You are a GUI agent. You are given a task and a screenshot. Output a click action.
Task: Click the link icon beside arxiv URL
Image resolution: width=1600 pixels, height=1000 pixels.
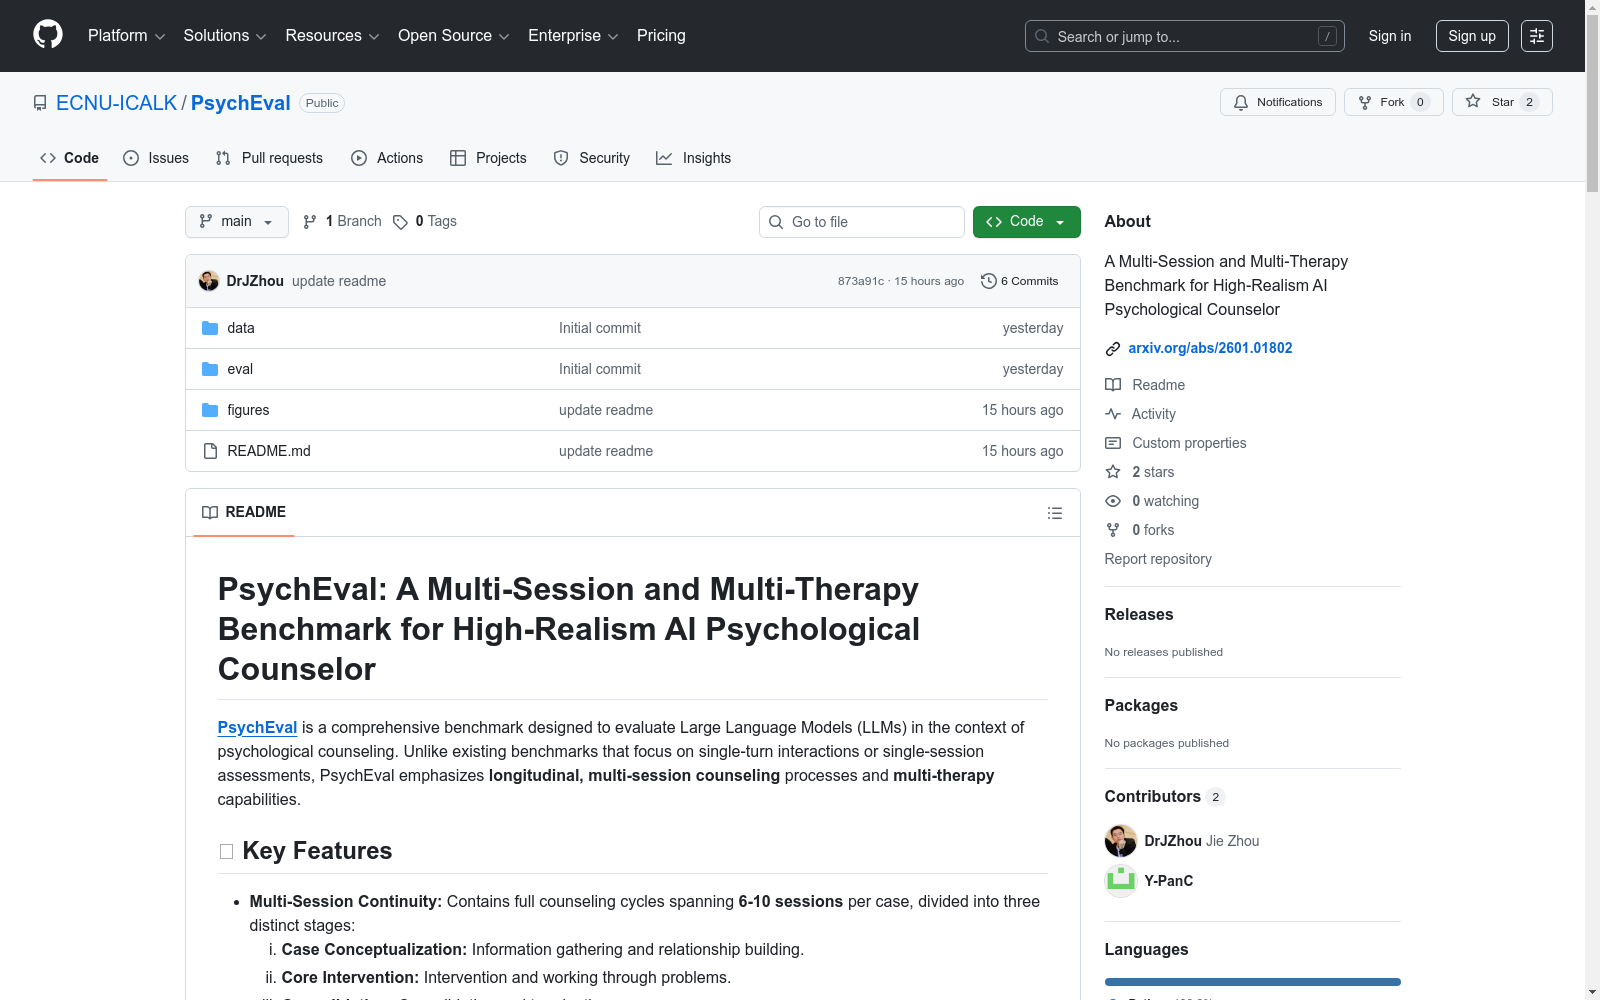click(x=1113, y=349)
